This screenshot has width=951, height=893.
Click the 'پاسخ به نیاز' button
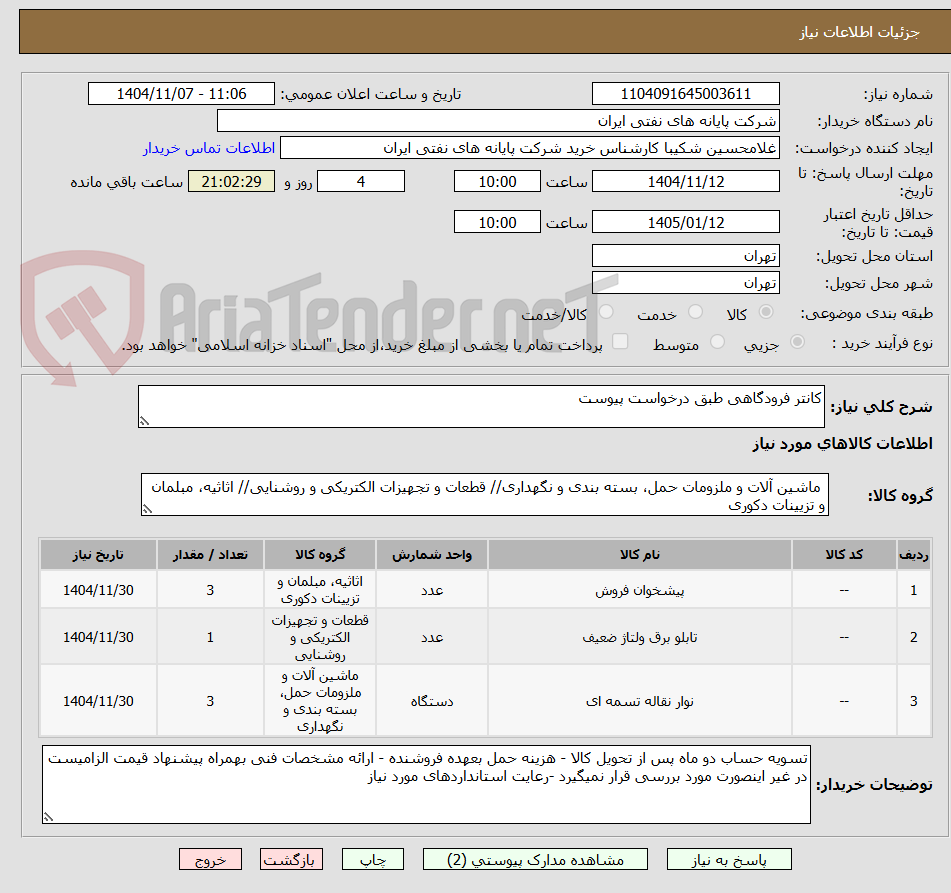tap(729, 859)
